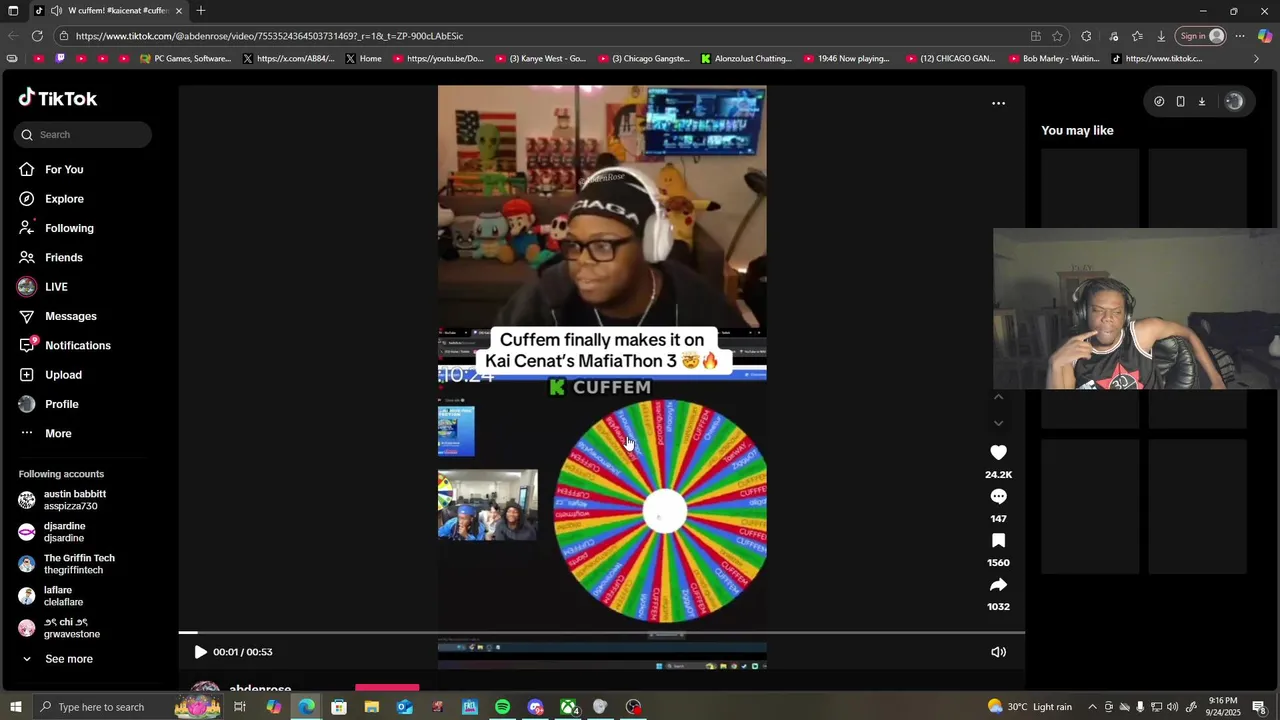
Task: Open the taskbar clock showing 9:16 PM
Action: point(1224,707)
